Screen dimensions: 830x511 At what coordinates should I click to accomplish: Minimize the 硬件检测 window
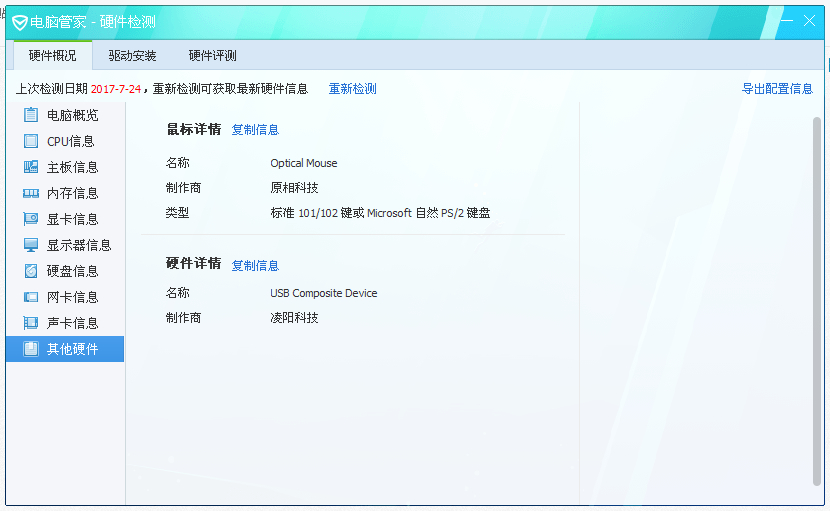coord(787,21)
